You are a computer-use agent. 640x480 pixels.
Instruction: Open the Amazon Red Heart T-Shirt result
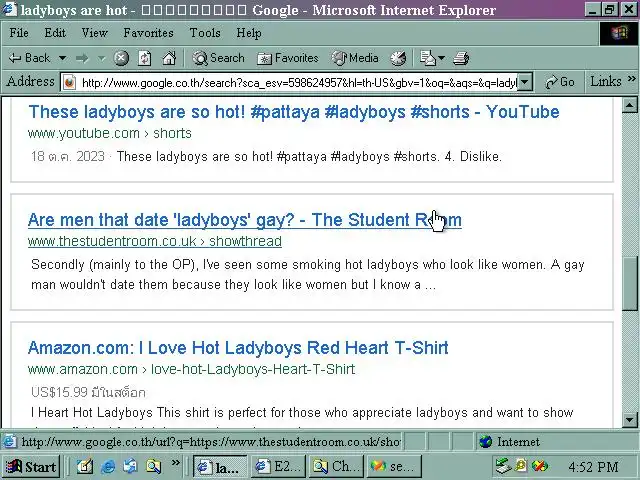pyautogui.click(x=238, y=348)
